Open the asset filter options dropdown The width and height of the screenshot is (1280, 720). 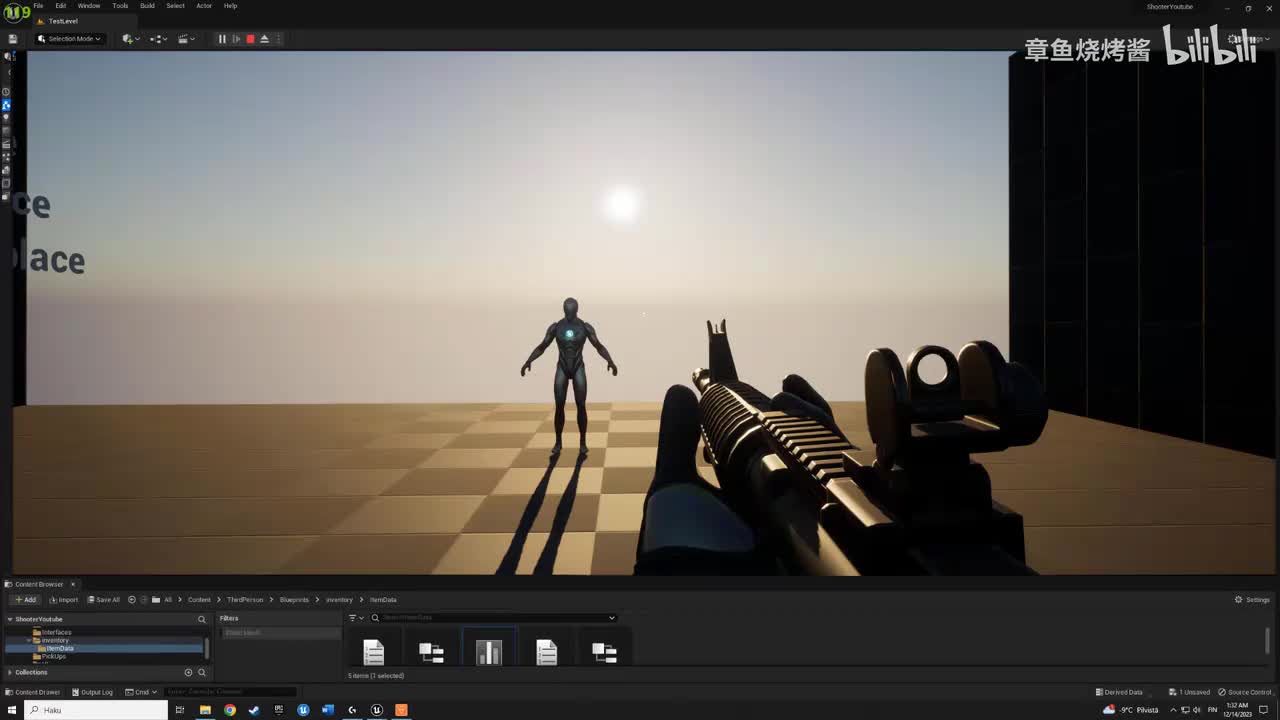coord(356,618)
